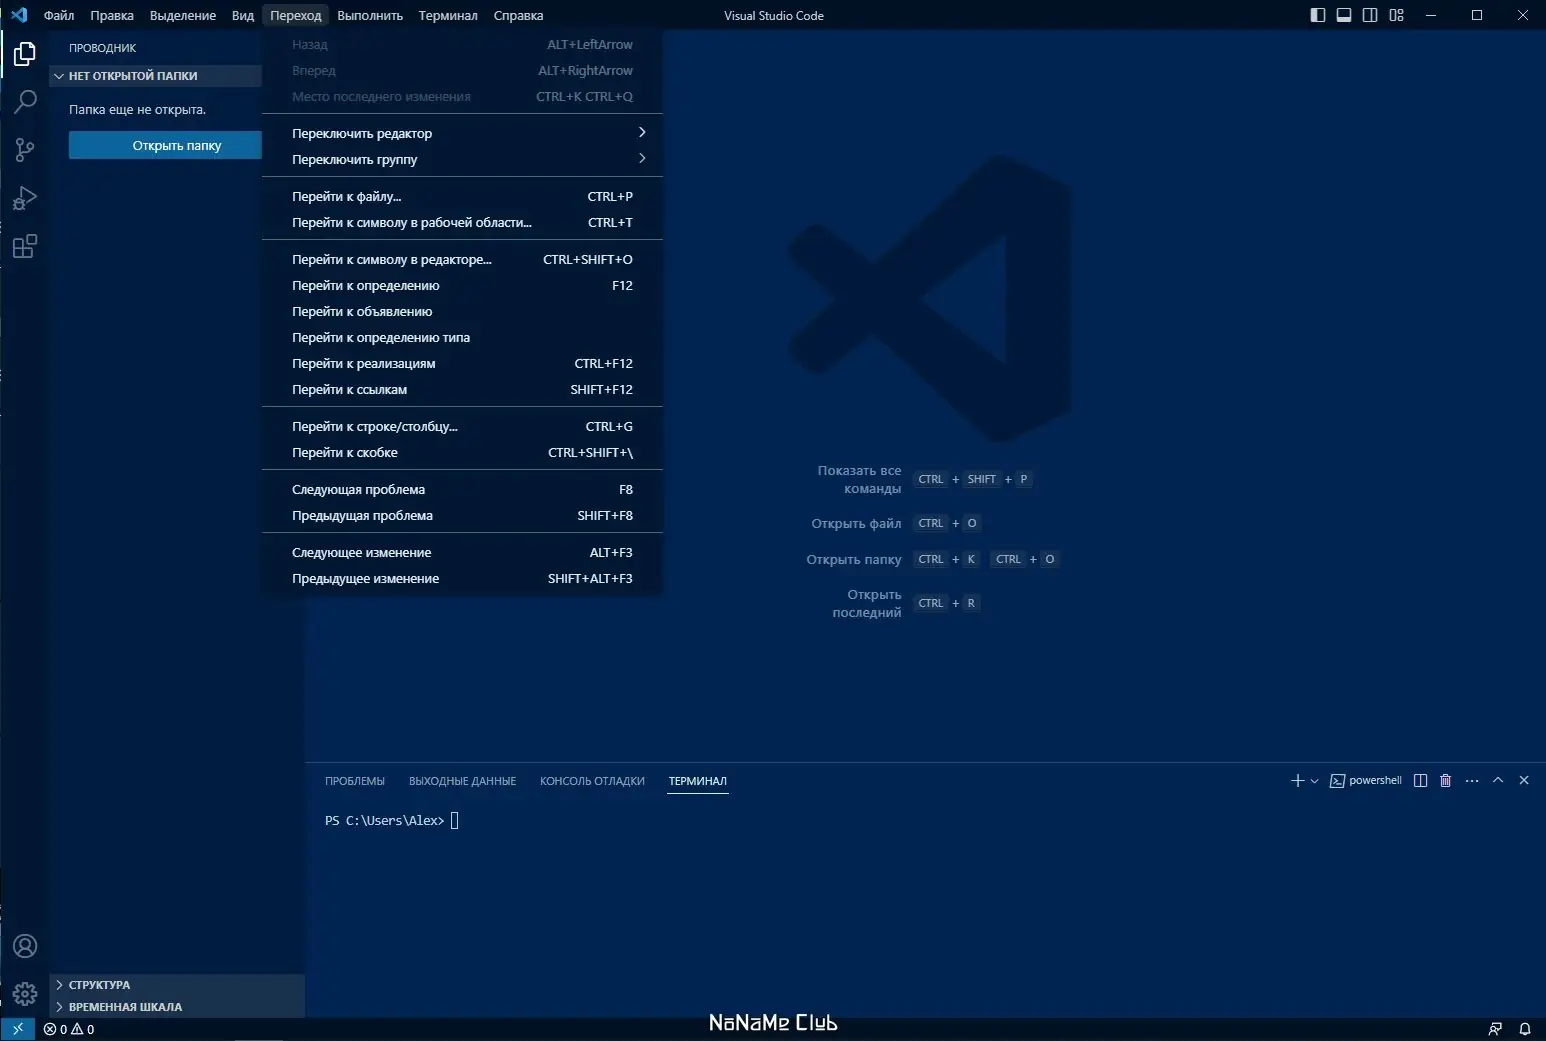Viewport: 1546px width, 1041px height.
Task: Choose Перейти к определению
Action: (462, 285)
